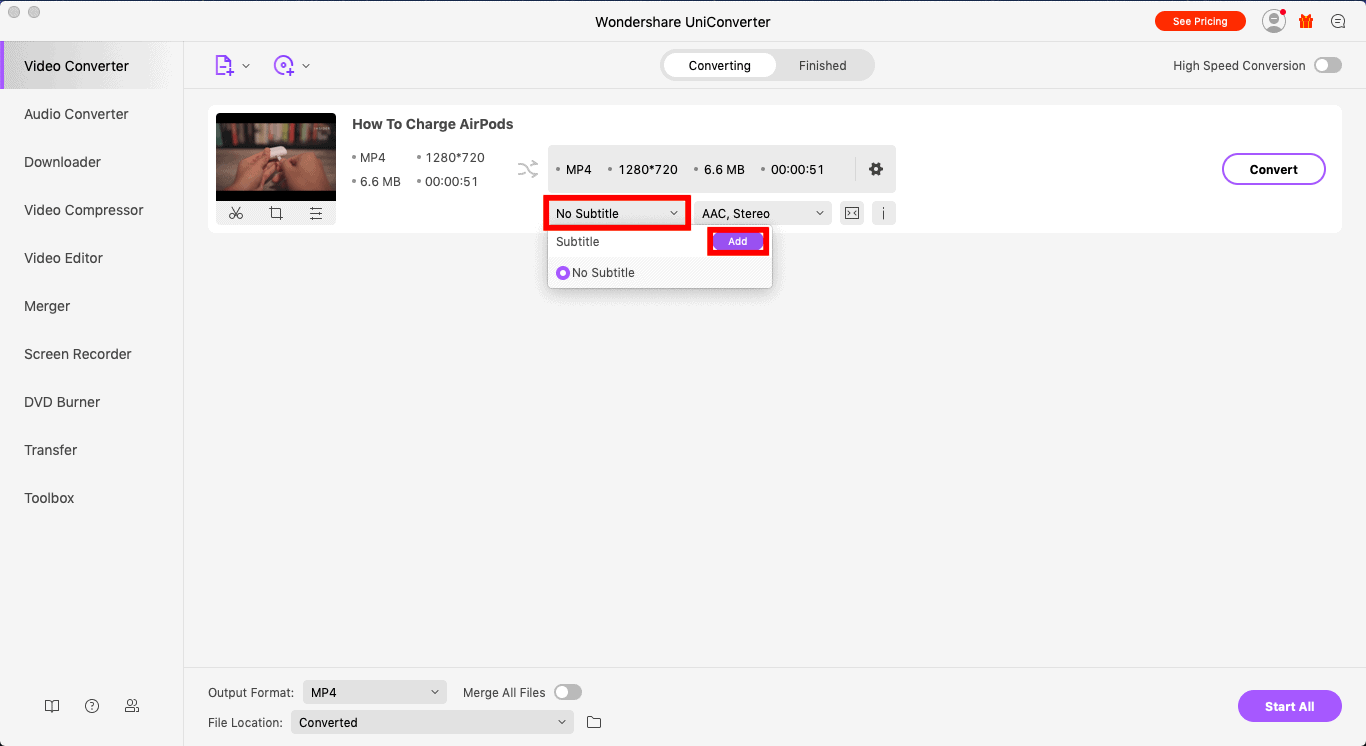Open the File Location Converted dropdown
The height and width of the screenshot is (746, 1366).
pyautogui.click(x=432, y=722)
